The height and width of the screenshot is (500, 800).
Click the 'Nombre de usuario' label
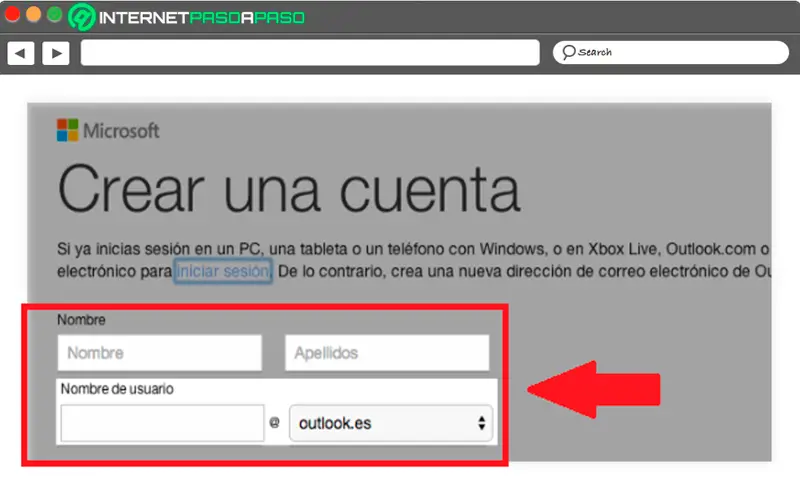[117, 389]
